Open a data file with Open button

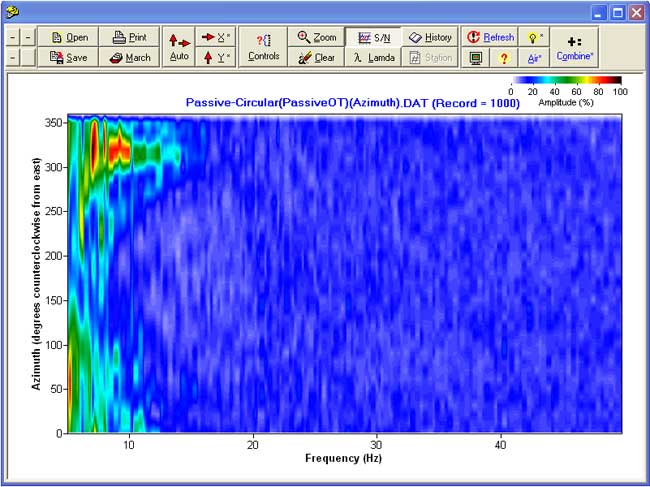tap(68, 37)
